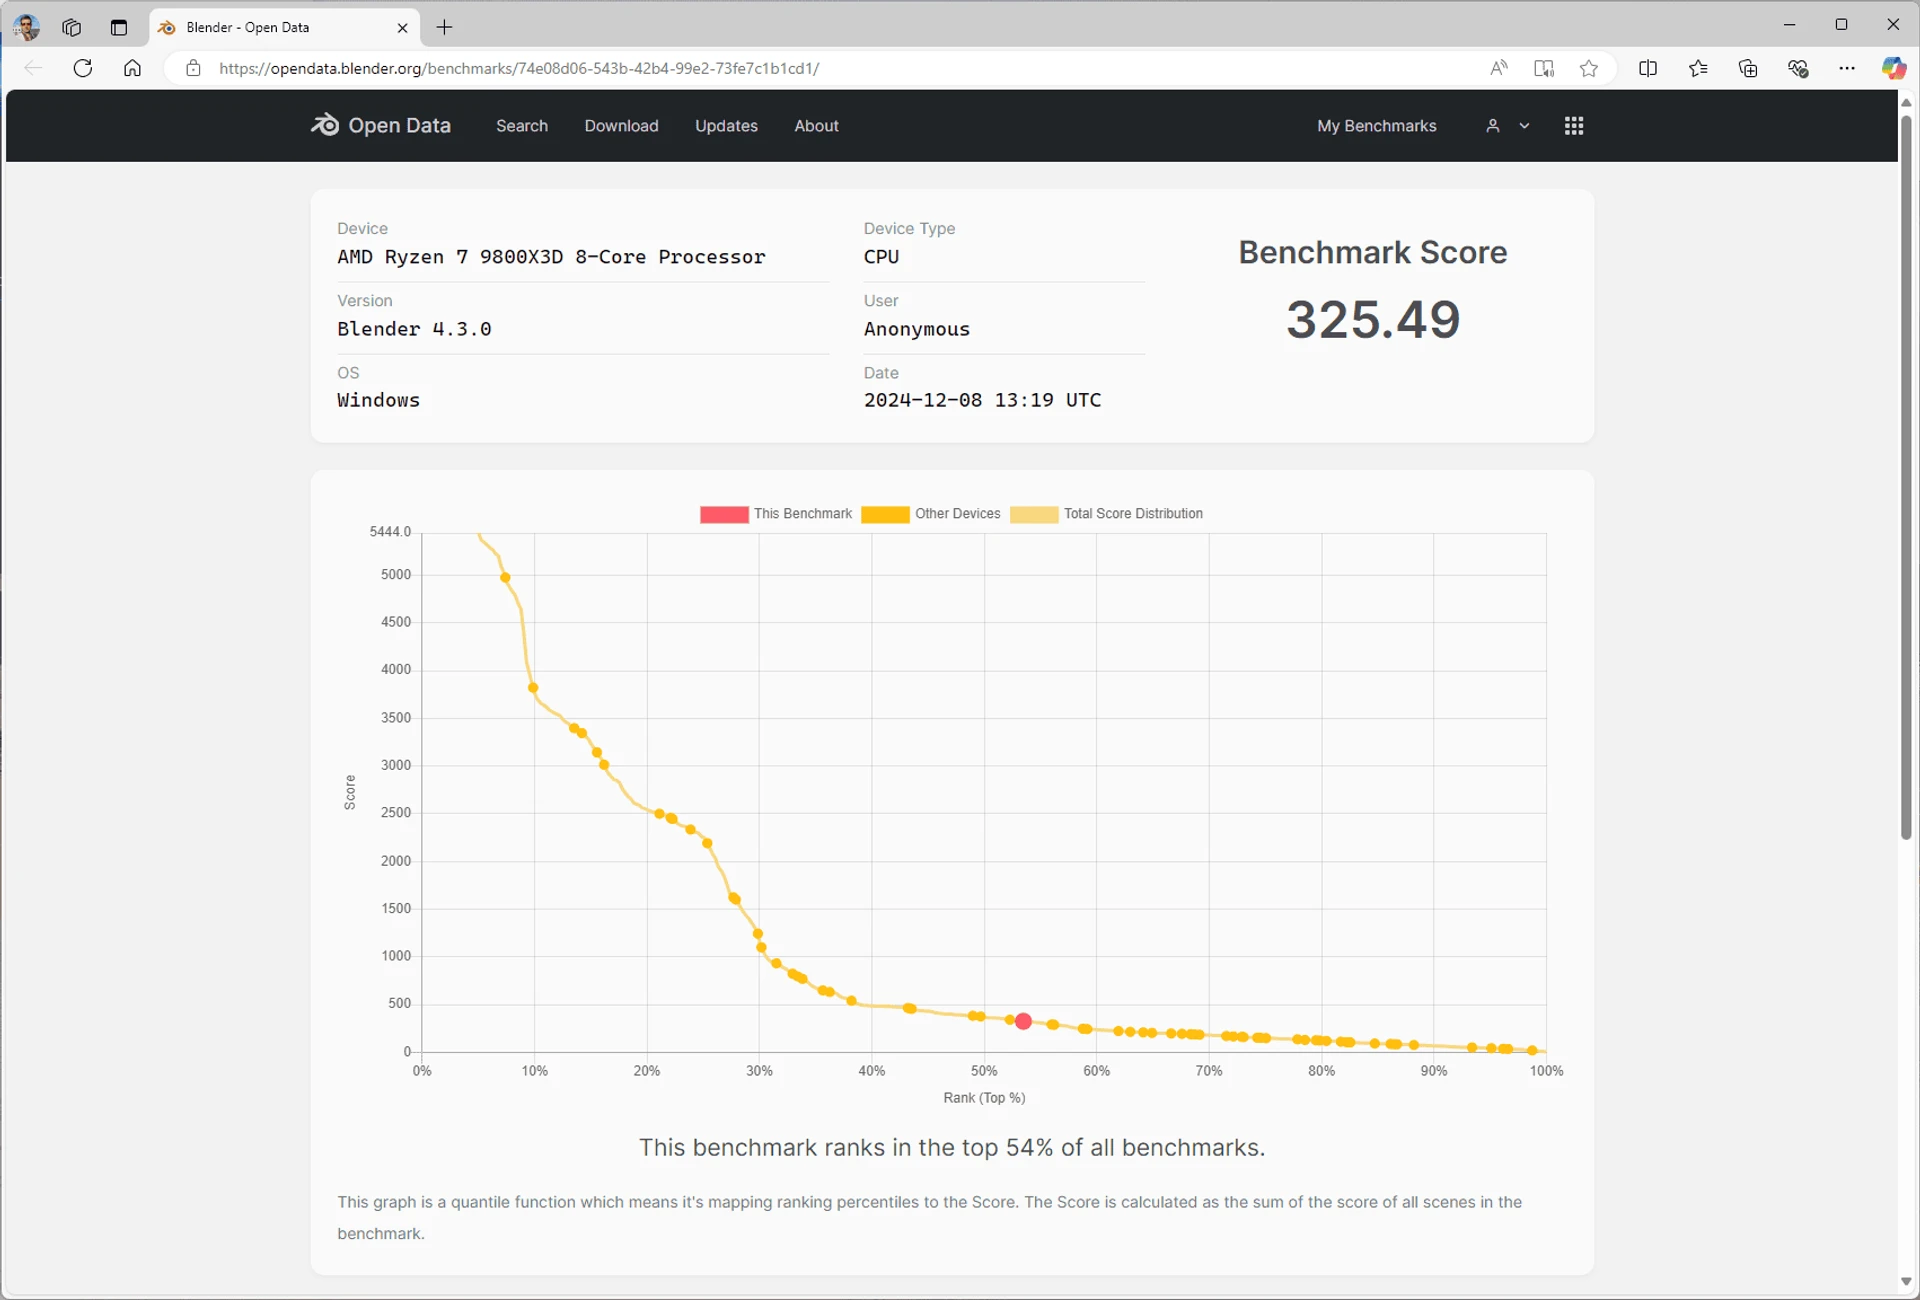1920x1300 pixels.
Task: Activate Read aloud icon
Action: pyautogui.click(x=1498, y=68)
